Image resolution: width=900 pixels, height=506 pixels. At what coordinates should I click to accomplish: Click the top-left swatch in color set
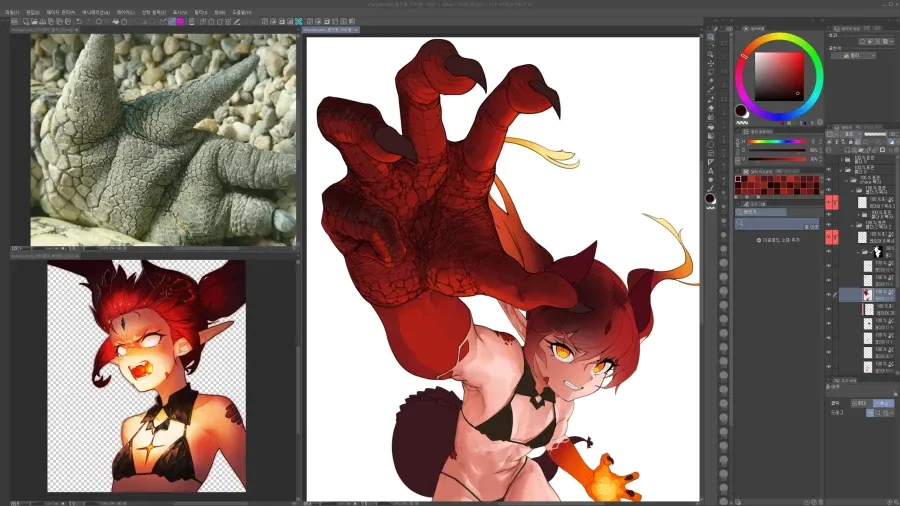pyautogui.click(x=738, y=180)
